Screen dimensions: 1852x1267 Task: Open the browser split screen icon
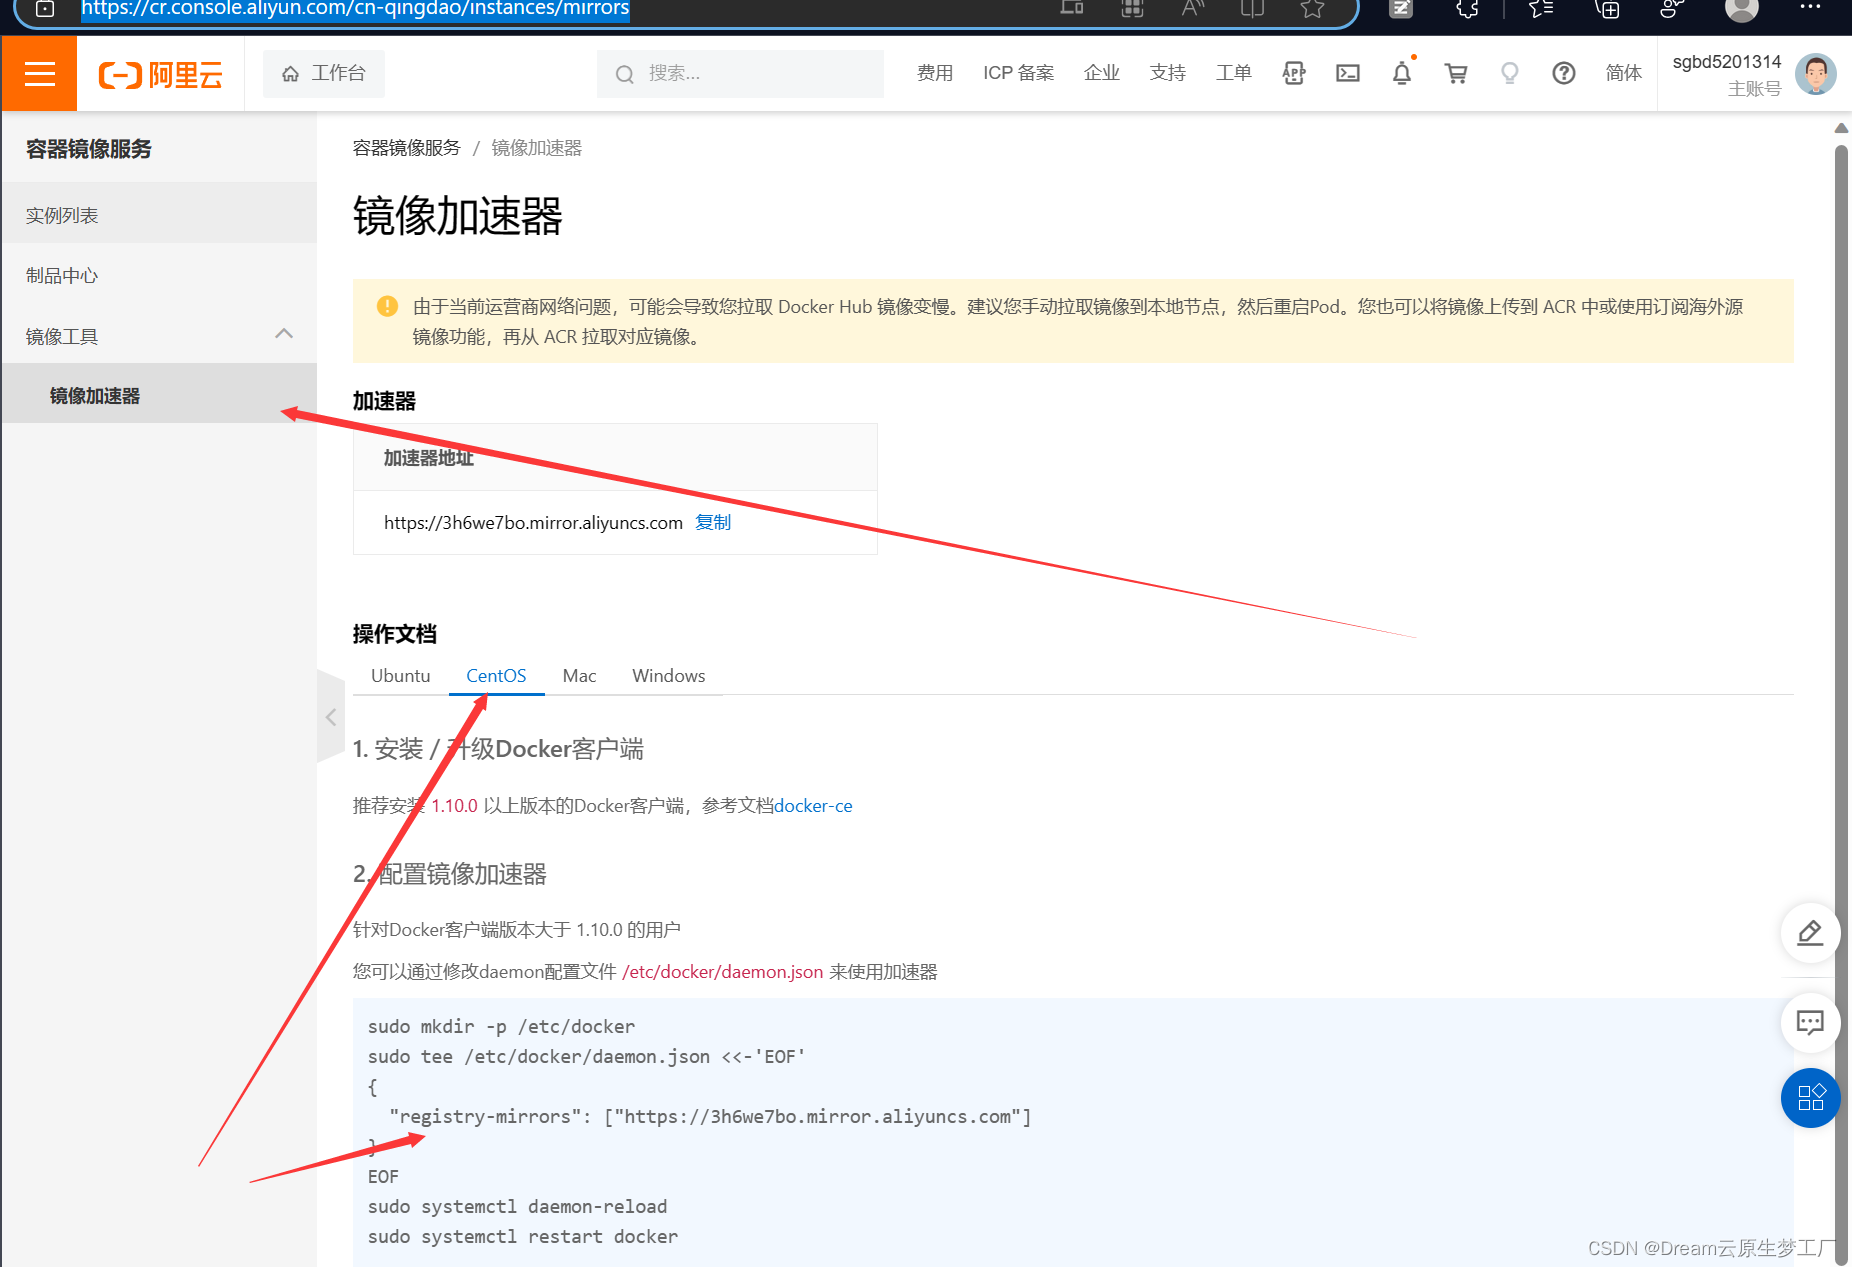coord(1252,9)
